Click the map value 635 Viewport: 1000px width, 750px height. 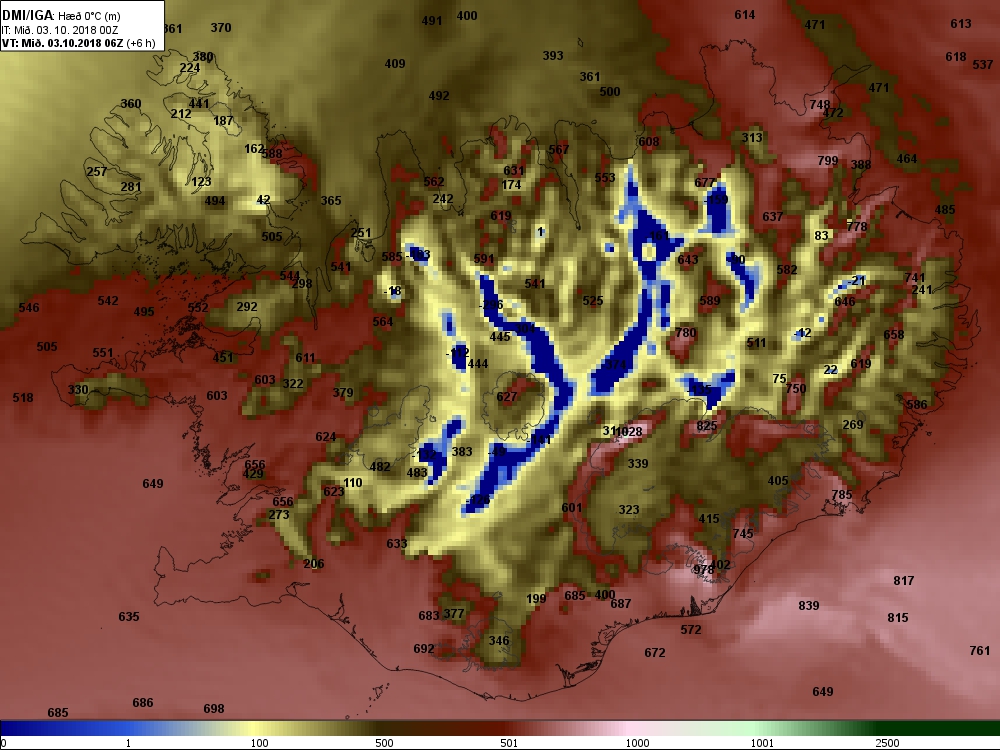[129, 616]
